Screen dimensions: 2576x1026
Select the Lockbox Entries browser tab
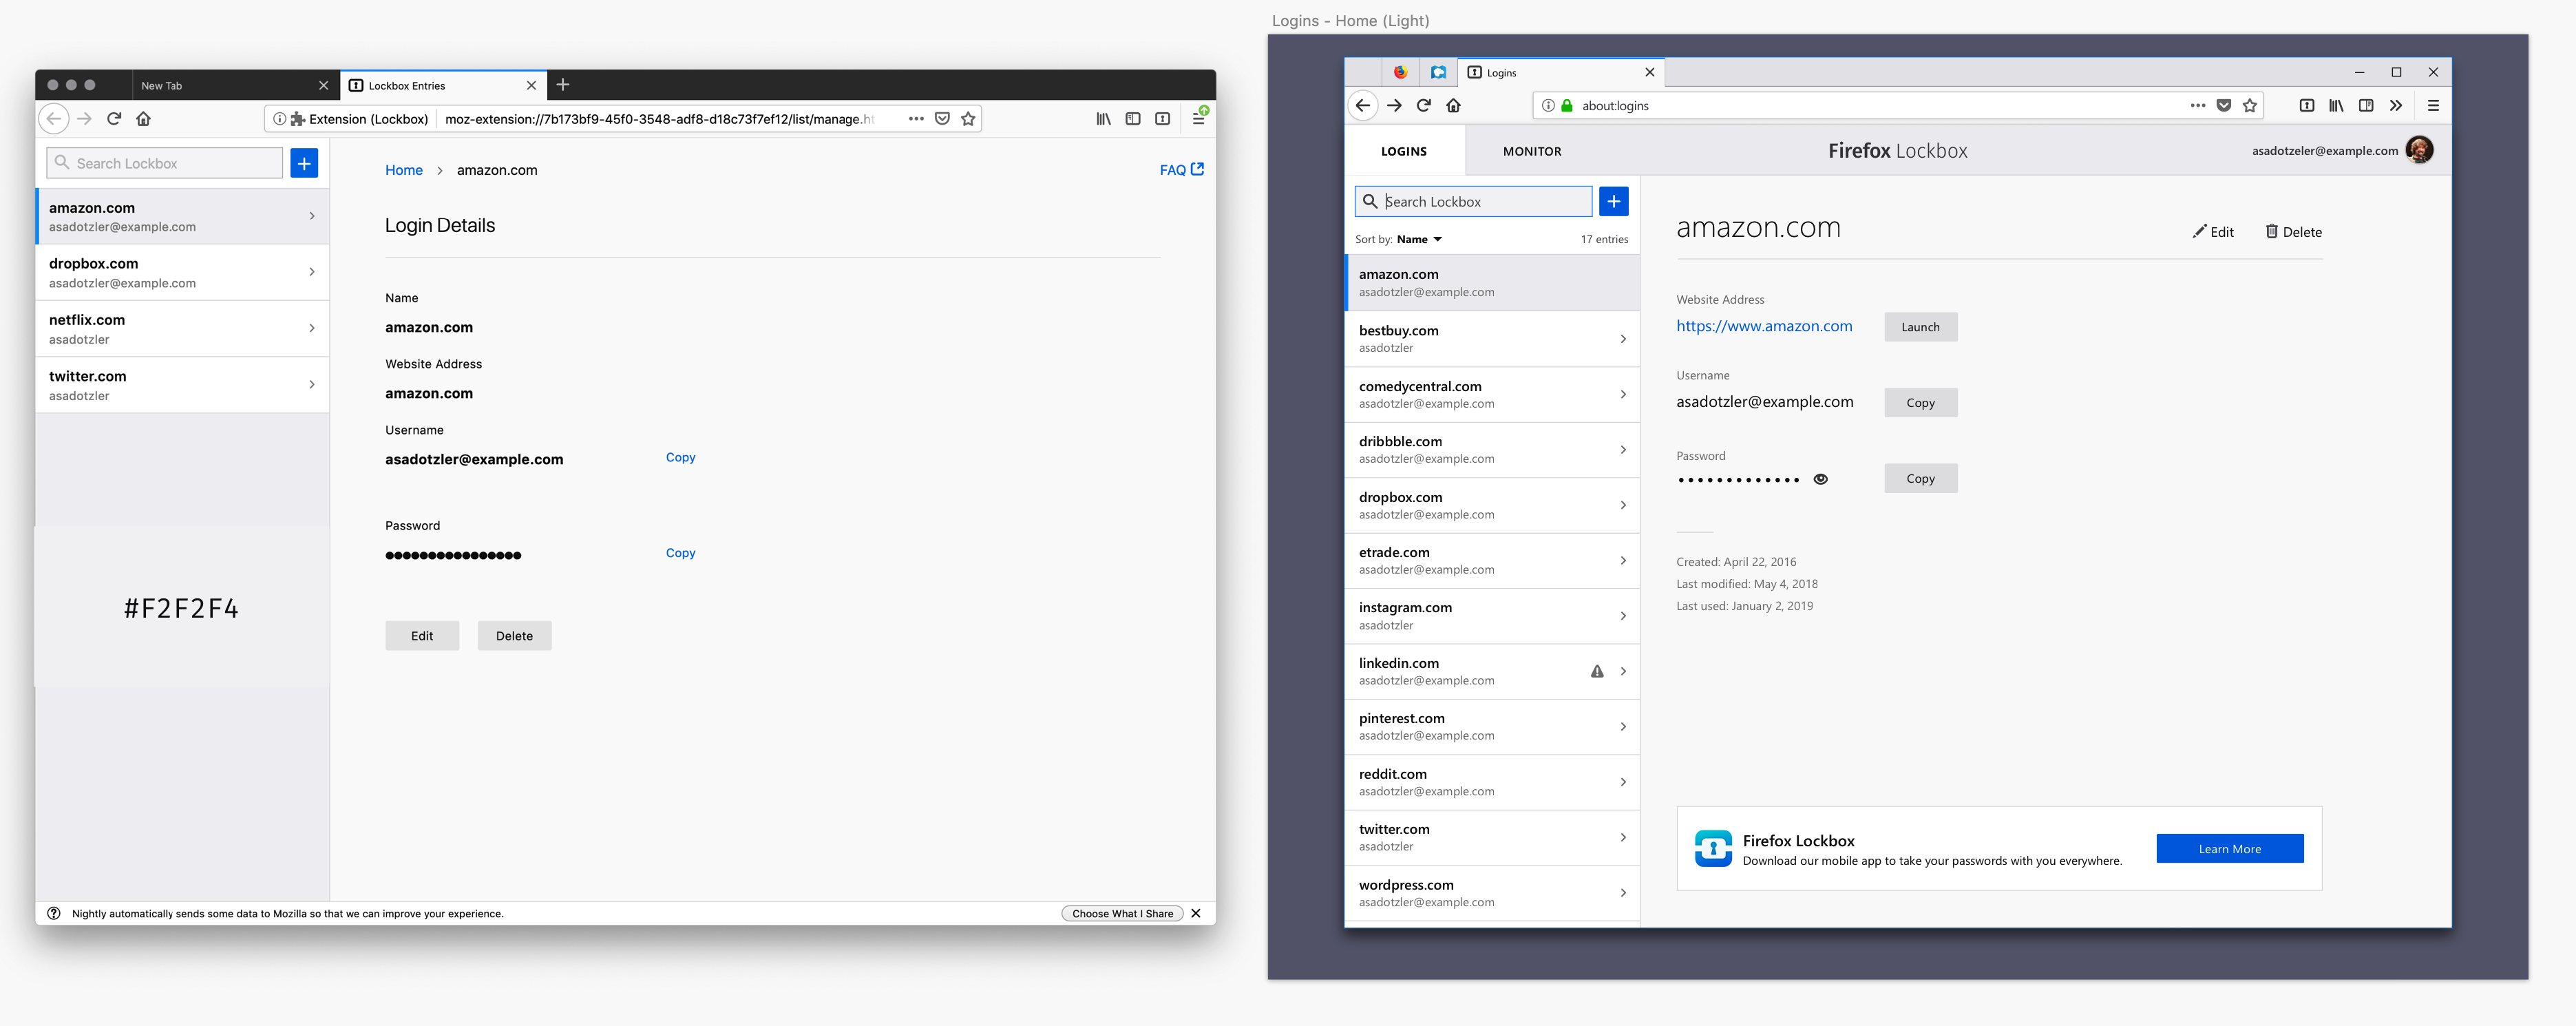[444, 85]
